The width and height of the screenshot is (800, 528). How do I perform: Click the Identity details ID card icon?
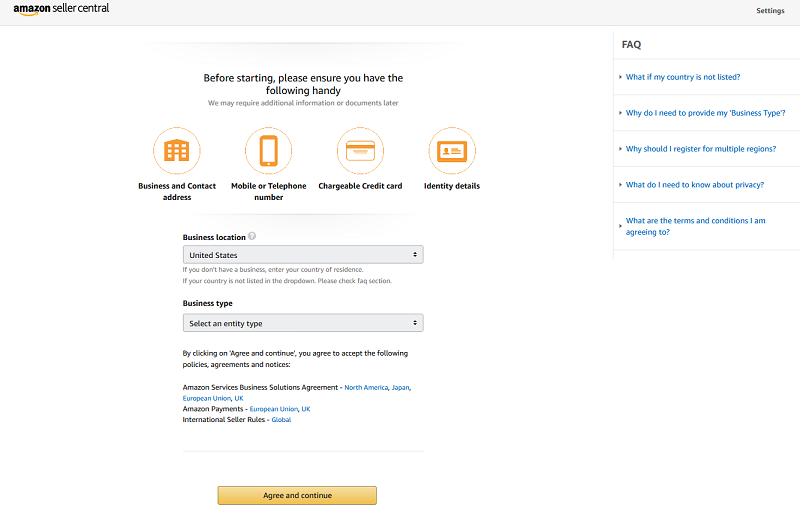[452, 150]
